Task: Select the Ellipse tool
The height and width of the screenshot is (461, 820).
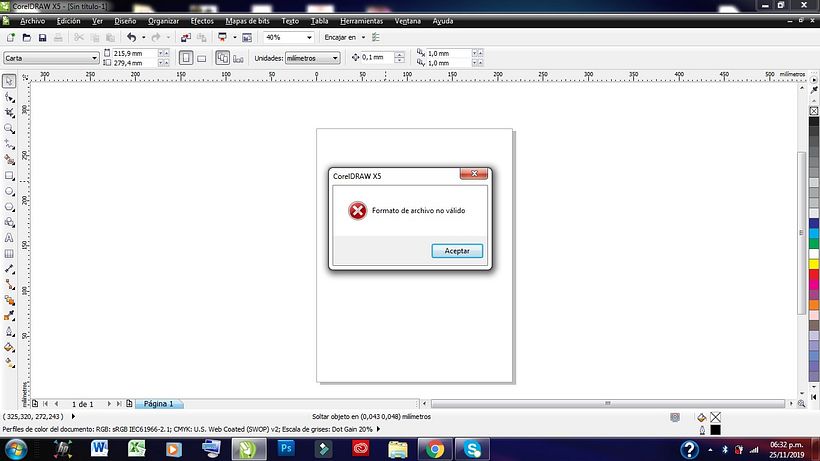Action: pyautogui.click(x=9, y=191)
